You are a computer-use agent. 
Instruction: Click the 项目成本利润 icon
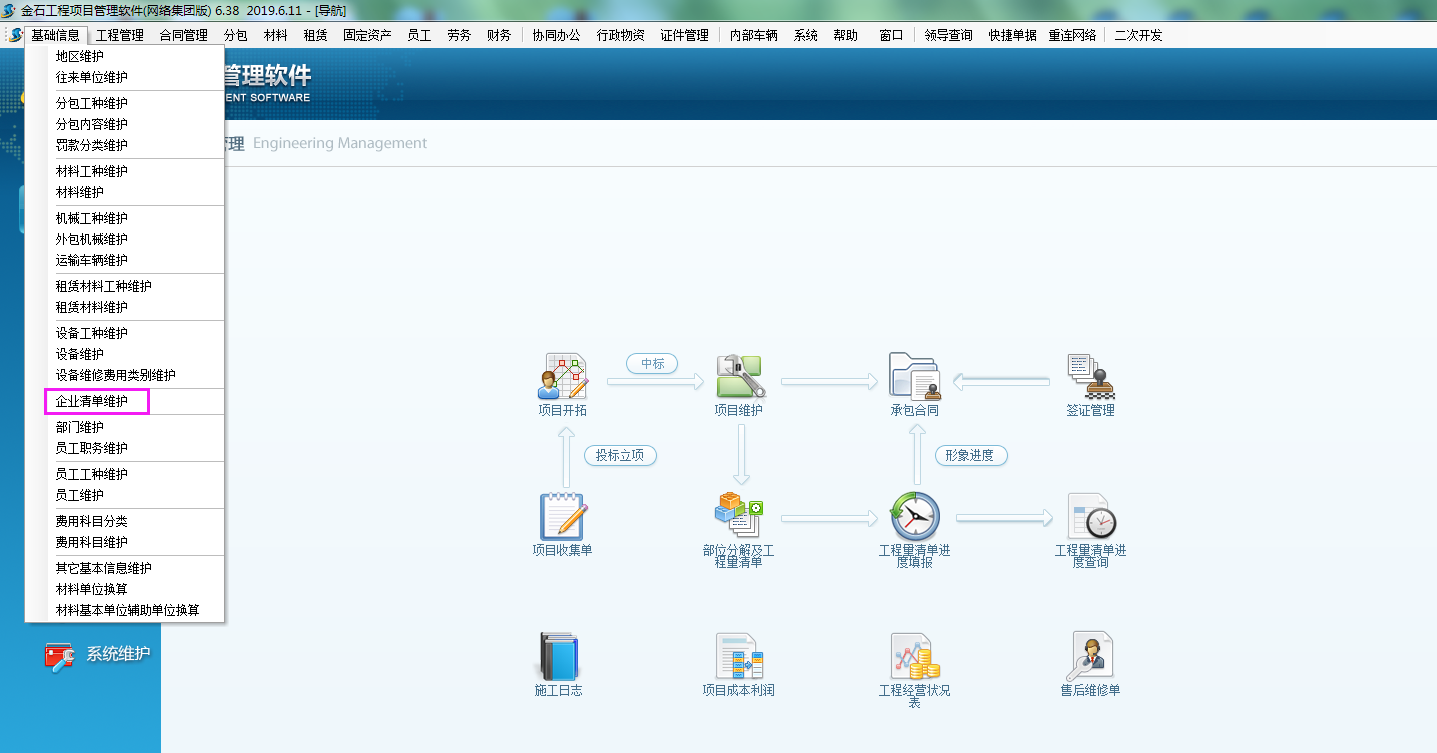[x=739, y=656]
